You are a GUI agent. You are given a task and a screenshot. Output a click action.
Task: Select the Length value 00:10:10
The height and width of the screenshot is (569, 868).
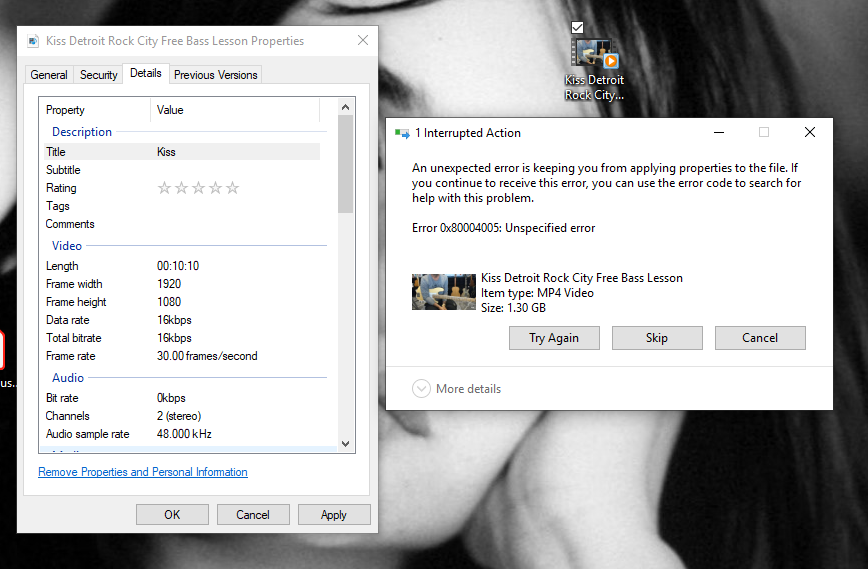pyautogui.click(x=178, y=266)
